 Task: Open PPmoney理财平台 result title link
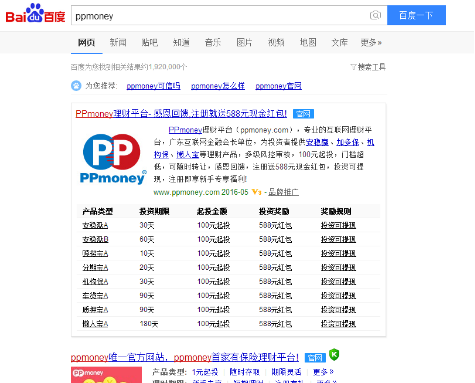pyautogui.click(x=181, y=114)
